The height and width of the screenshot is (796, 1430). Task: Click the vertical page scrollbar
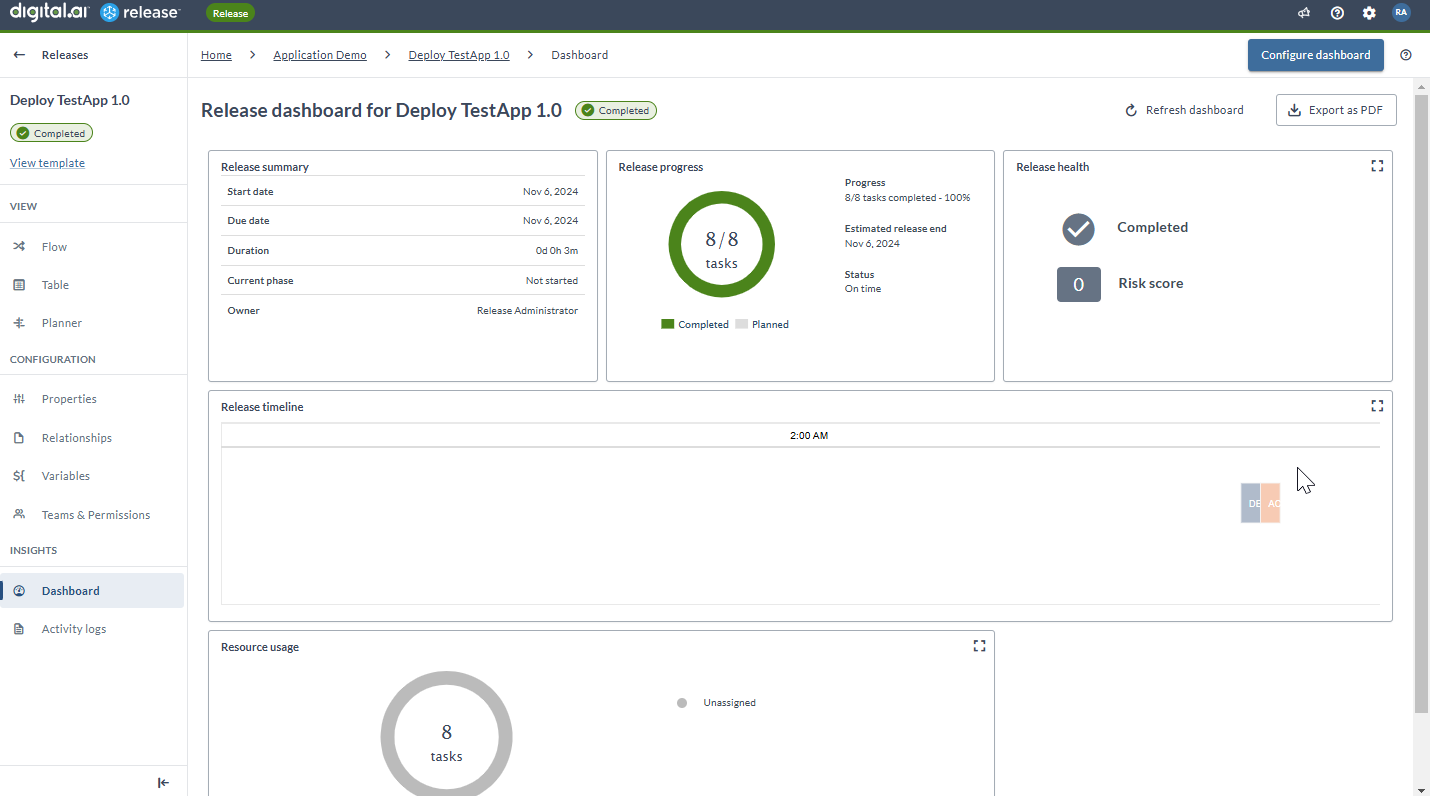[x=1421, y=404]
